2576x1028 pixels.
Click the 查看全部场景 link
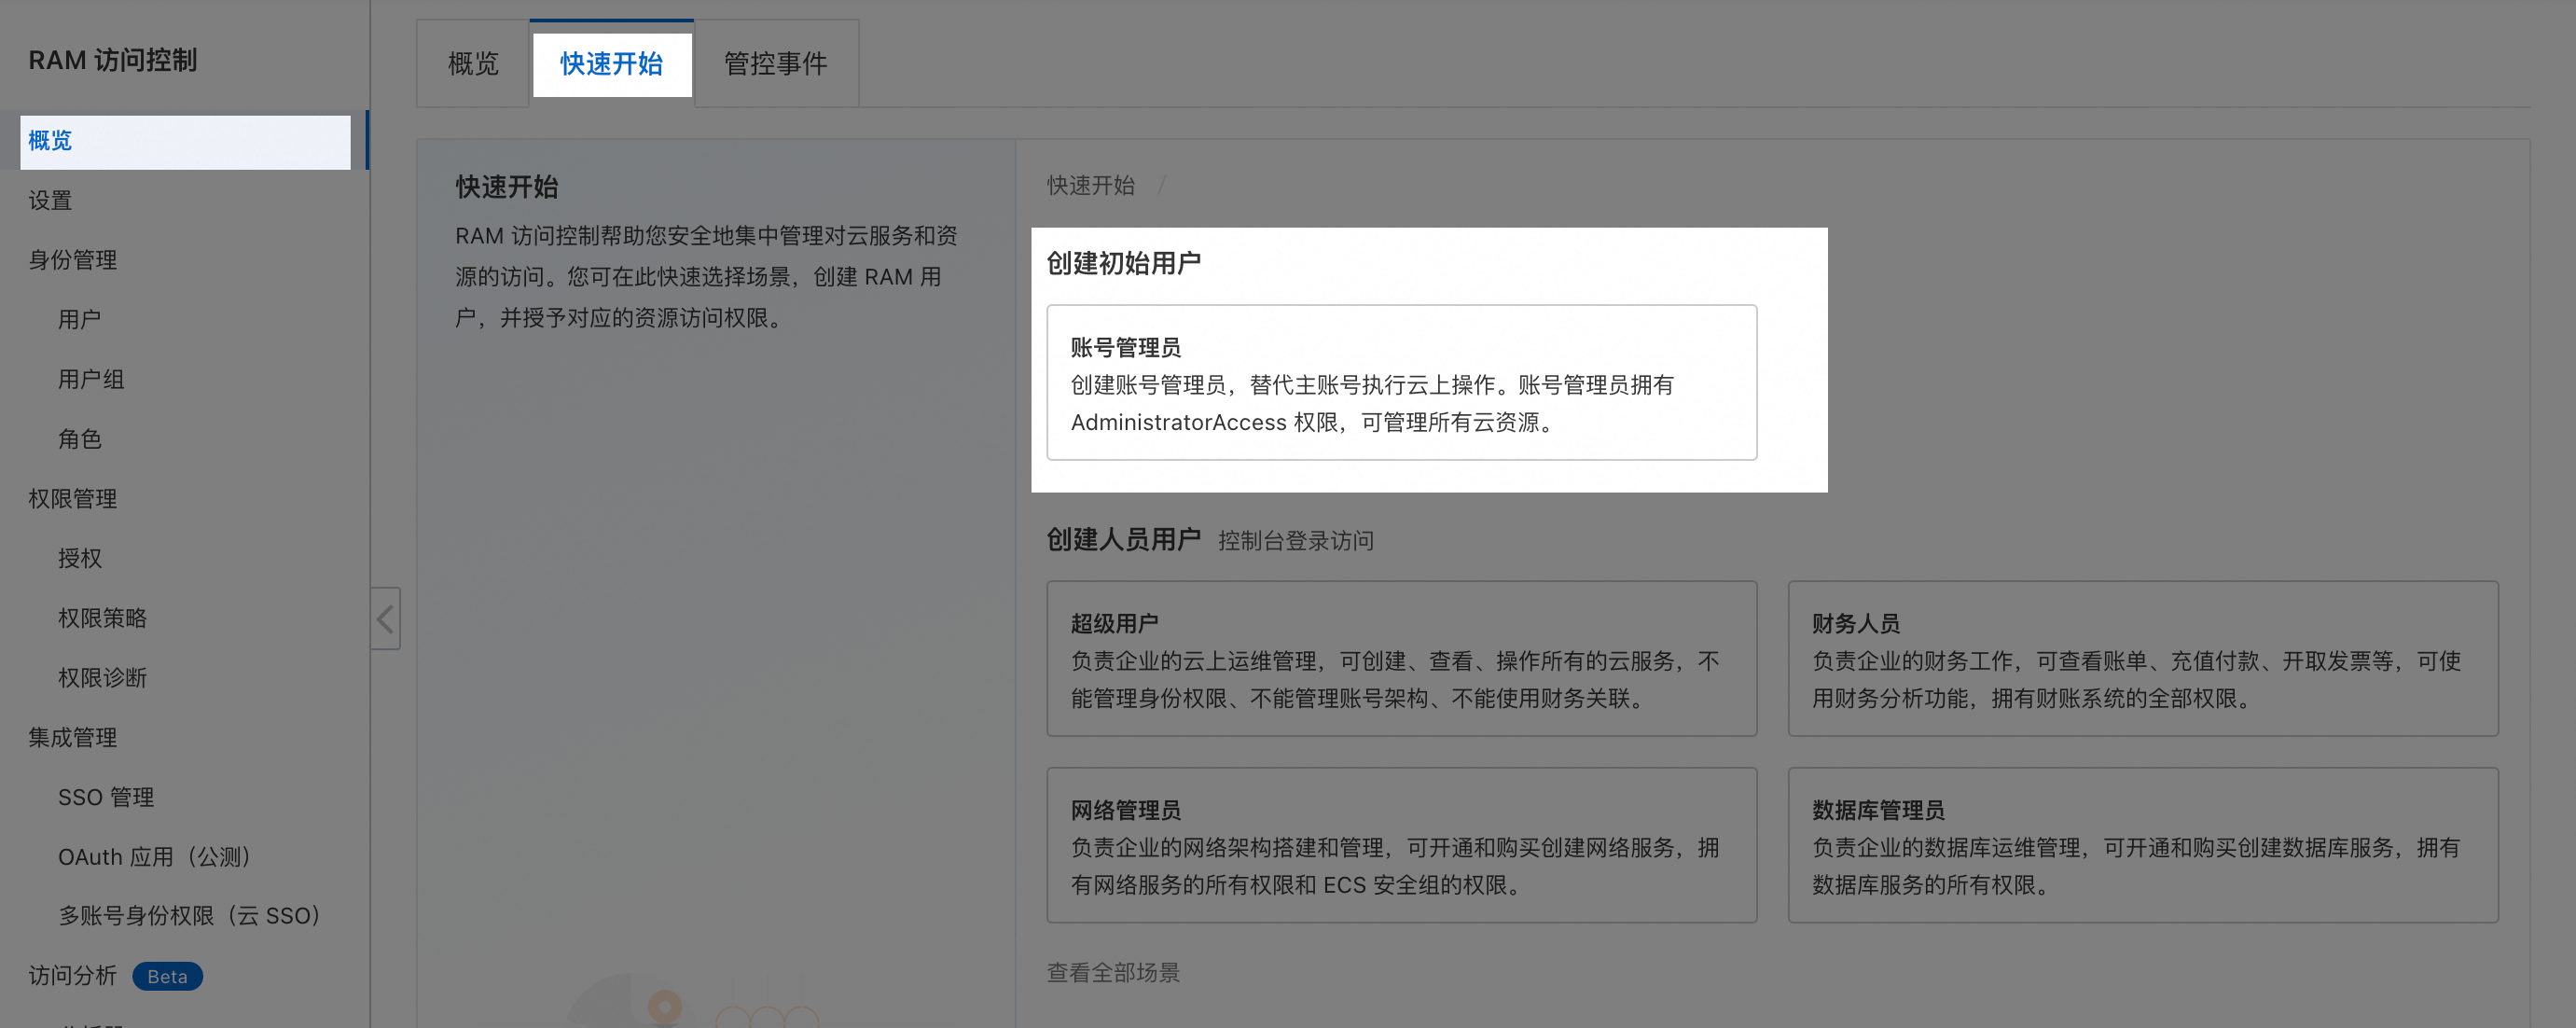click(1113, 972)
